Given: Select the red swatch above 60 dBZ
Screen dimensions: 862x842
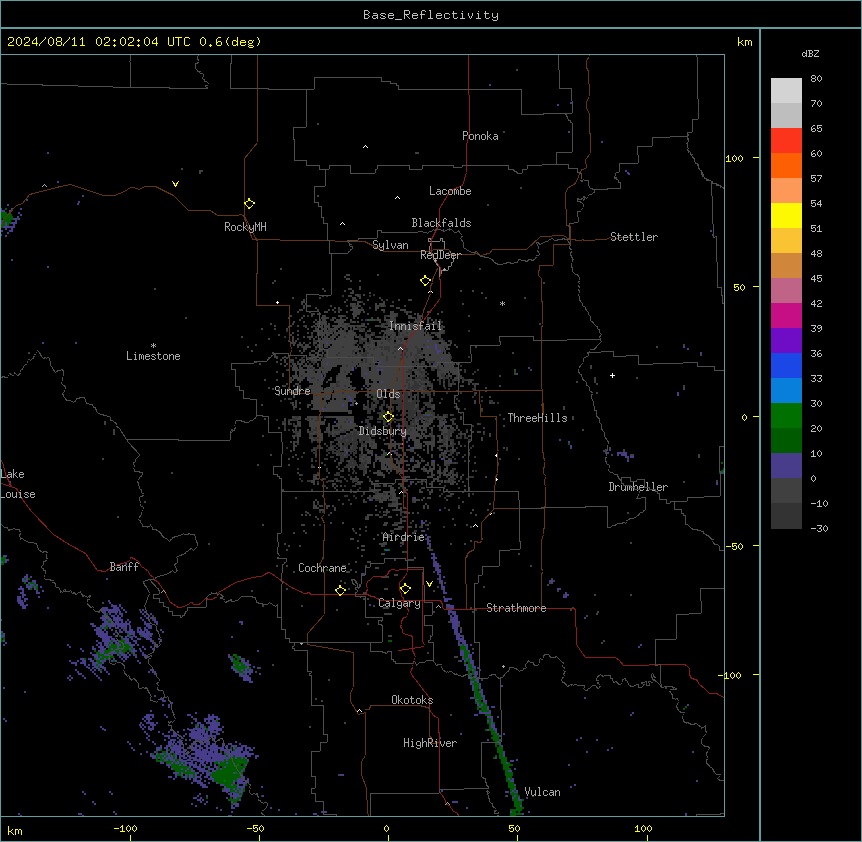Looking at the screenshot, I should point(786,141).
